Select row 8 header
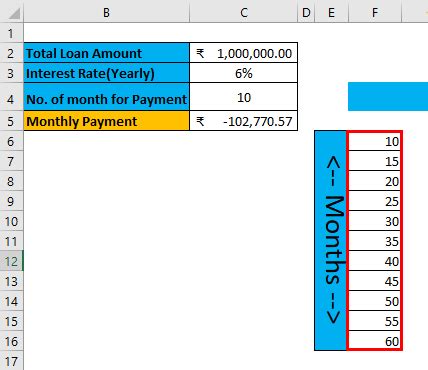 tap(11, 181)
